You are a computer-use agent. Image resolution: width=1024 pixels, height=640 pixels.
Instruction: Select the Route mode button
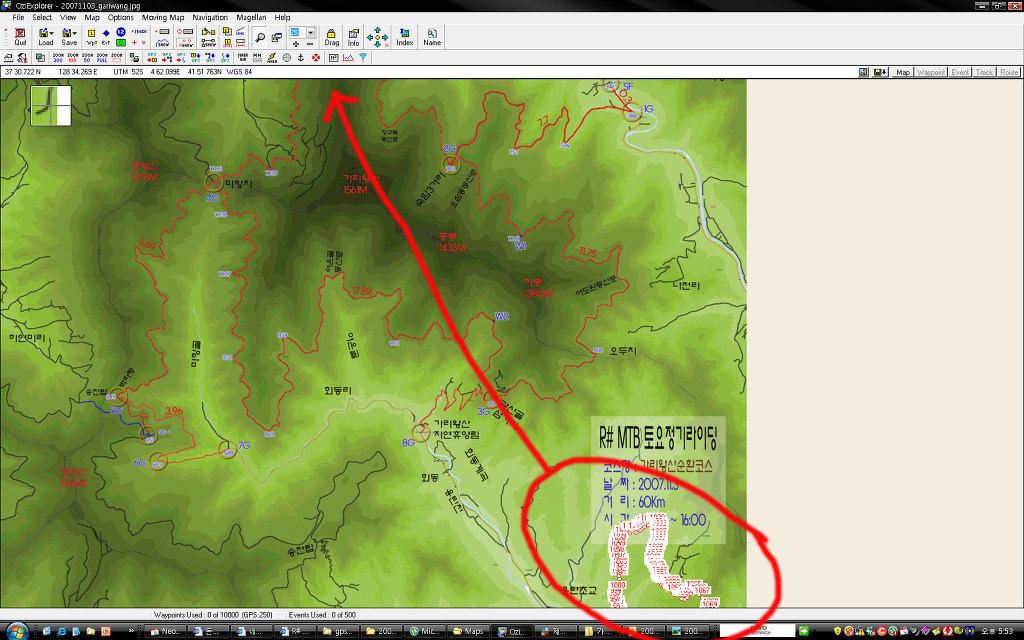[x=1008, y=72]
